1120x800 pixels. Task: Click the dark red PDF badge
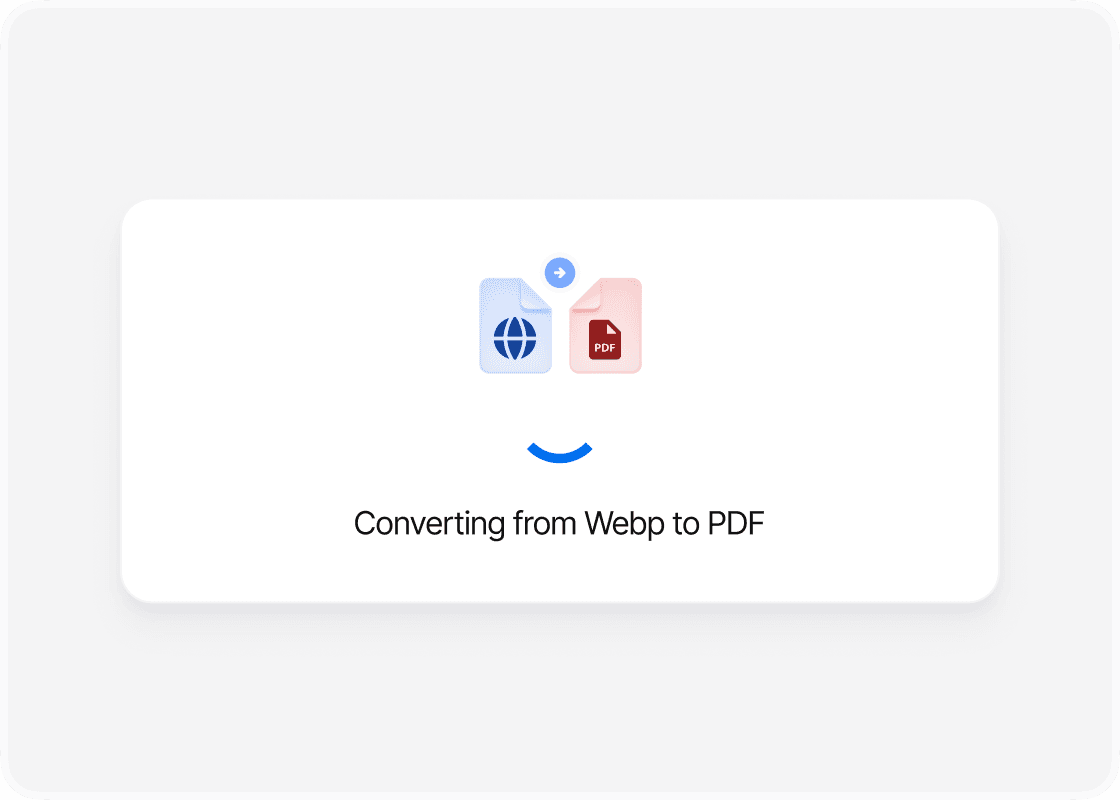[x=605, y=339]
